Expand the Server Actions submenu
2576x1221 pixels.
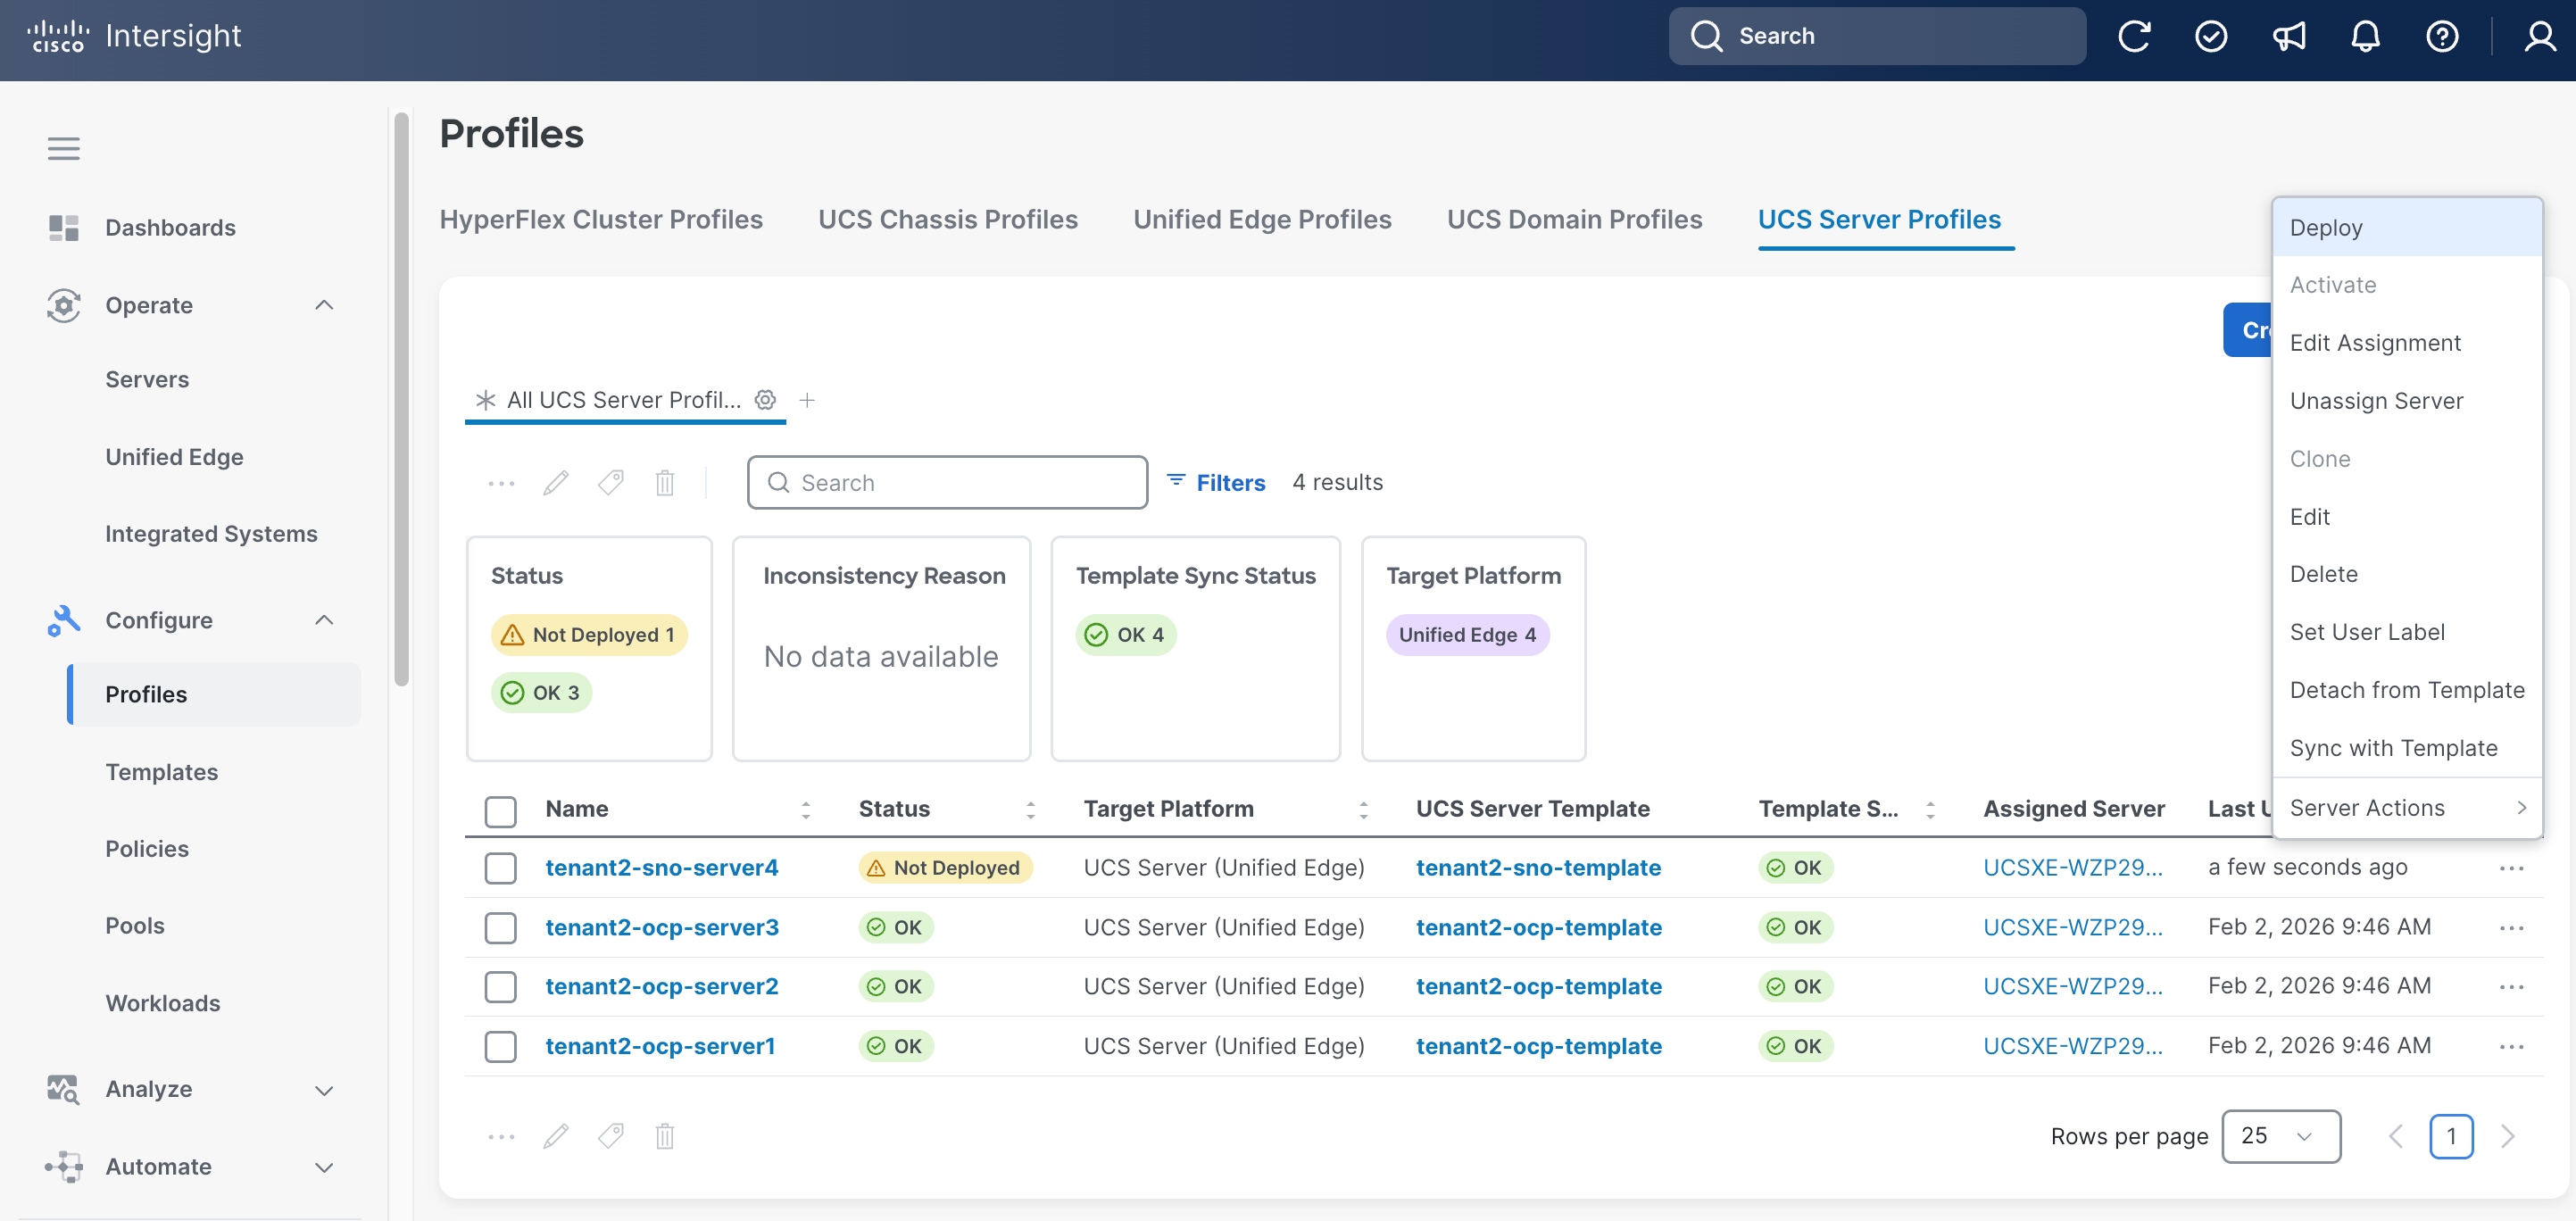[2407, 808]
